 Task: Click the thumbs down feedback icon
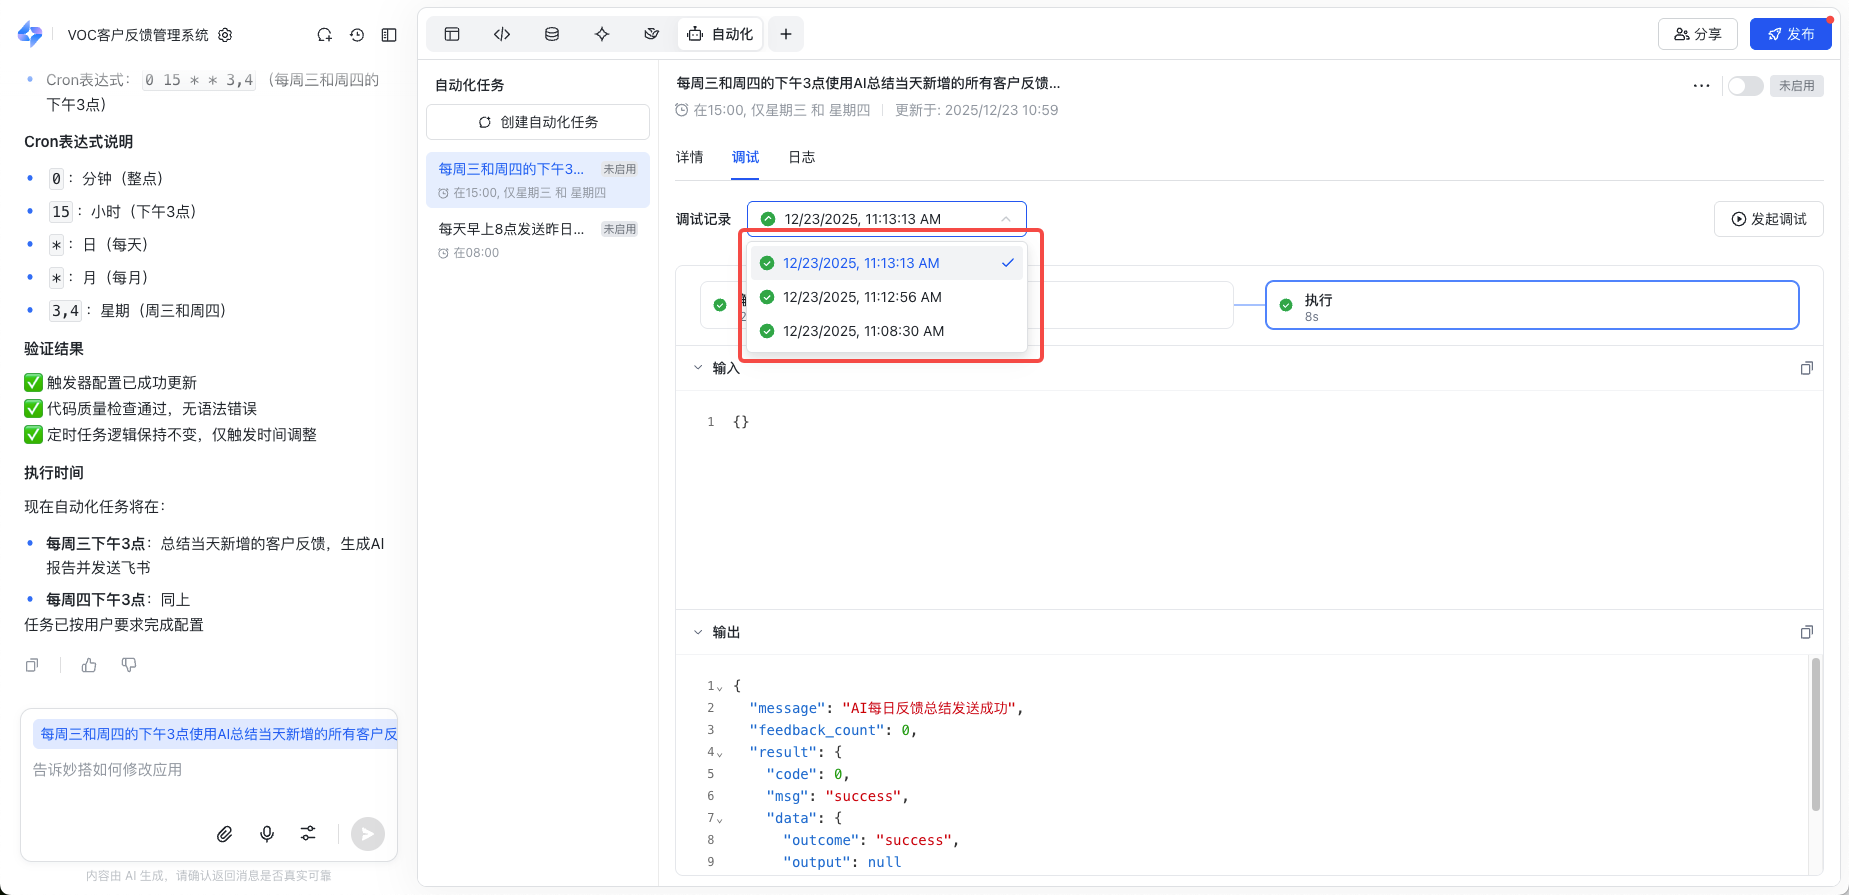(129, 665)
